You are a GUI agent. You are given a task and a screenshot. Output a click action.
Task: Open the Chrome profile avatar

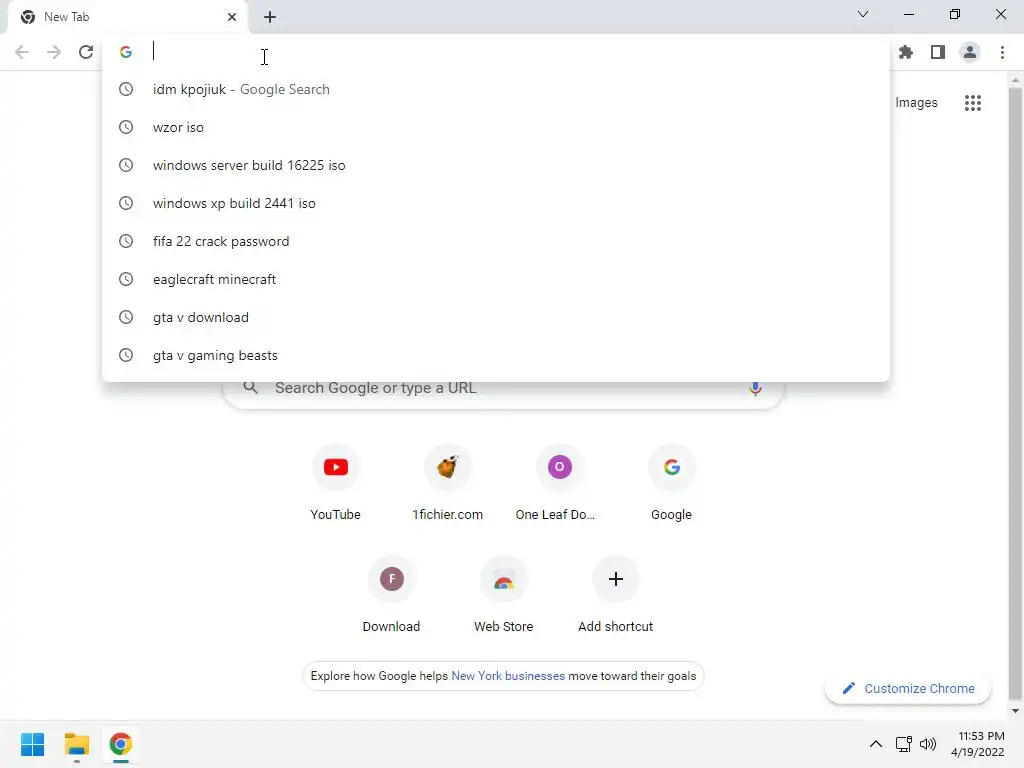970,52
